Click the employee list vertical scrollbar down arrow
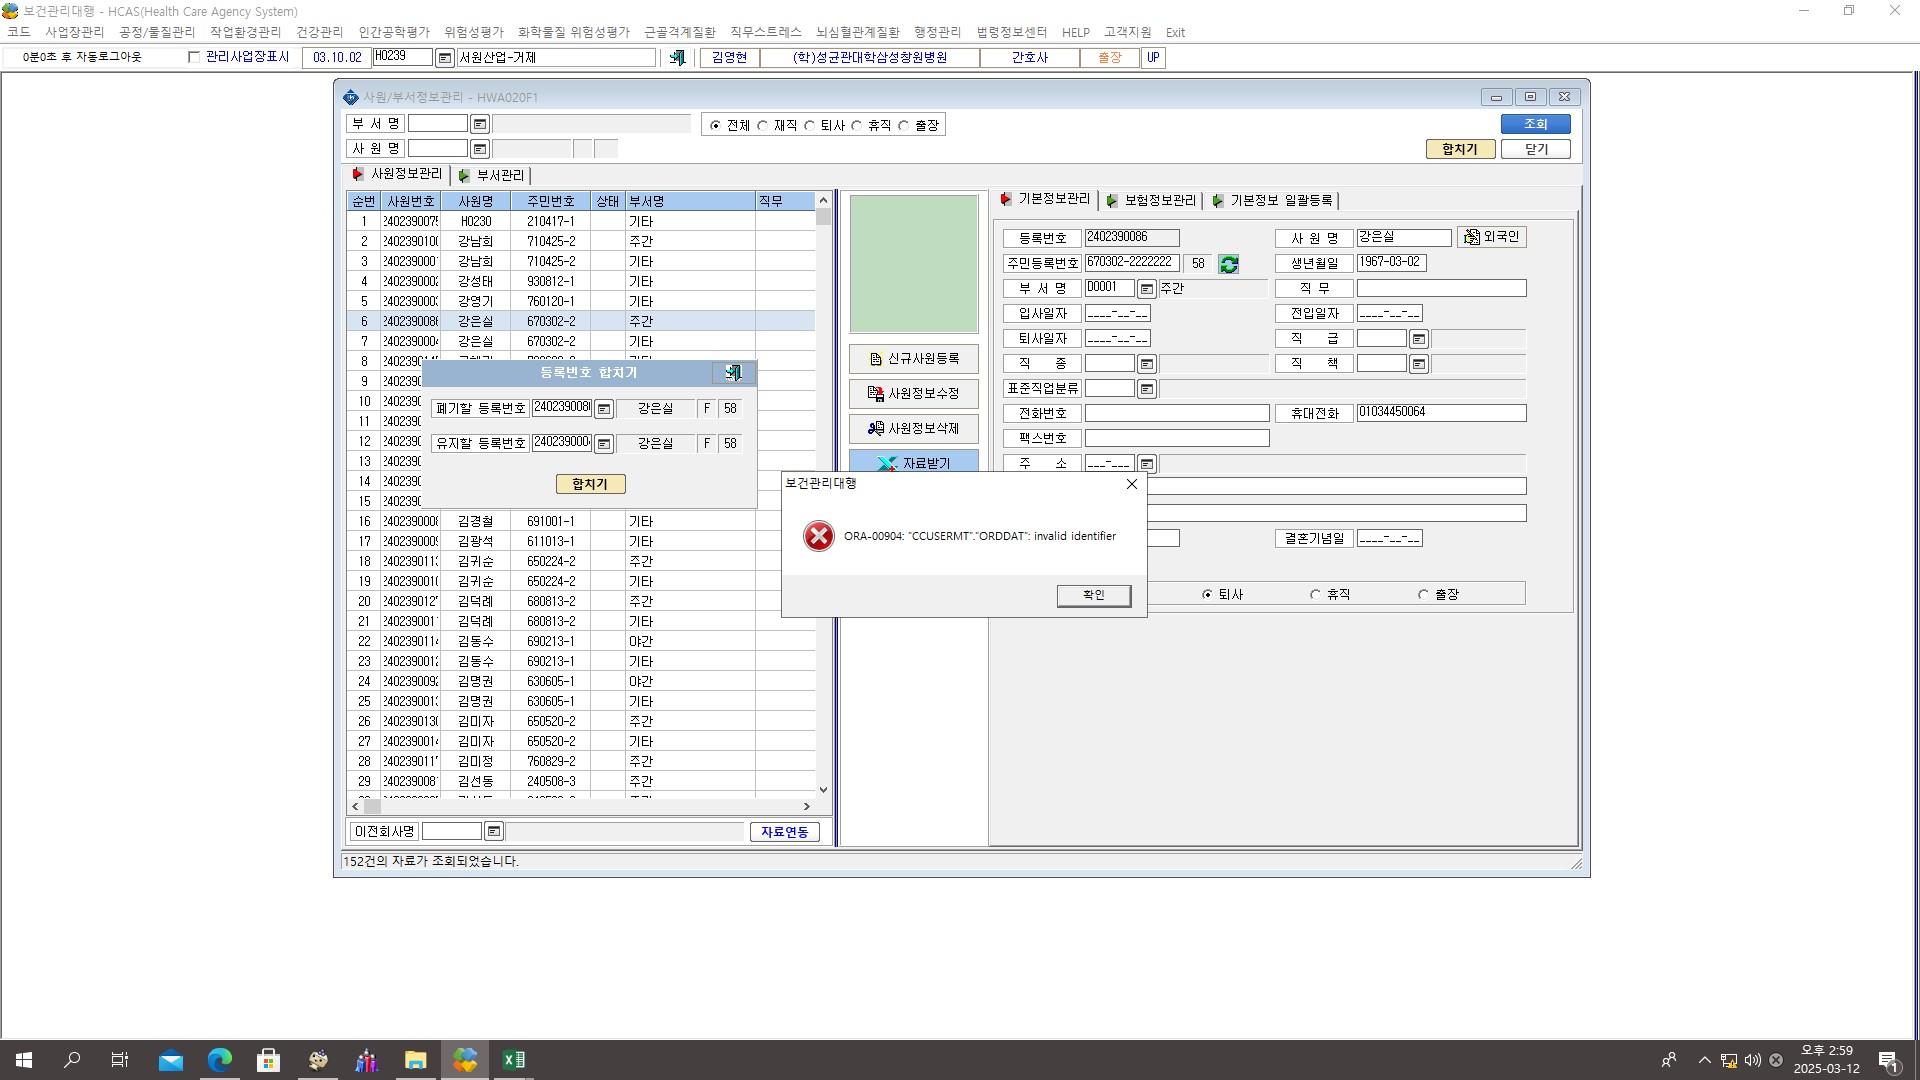Screen dimensions: 1920x1080 [823, 789]
